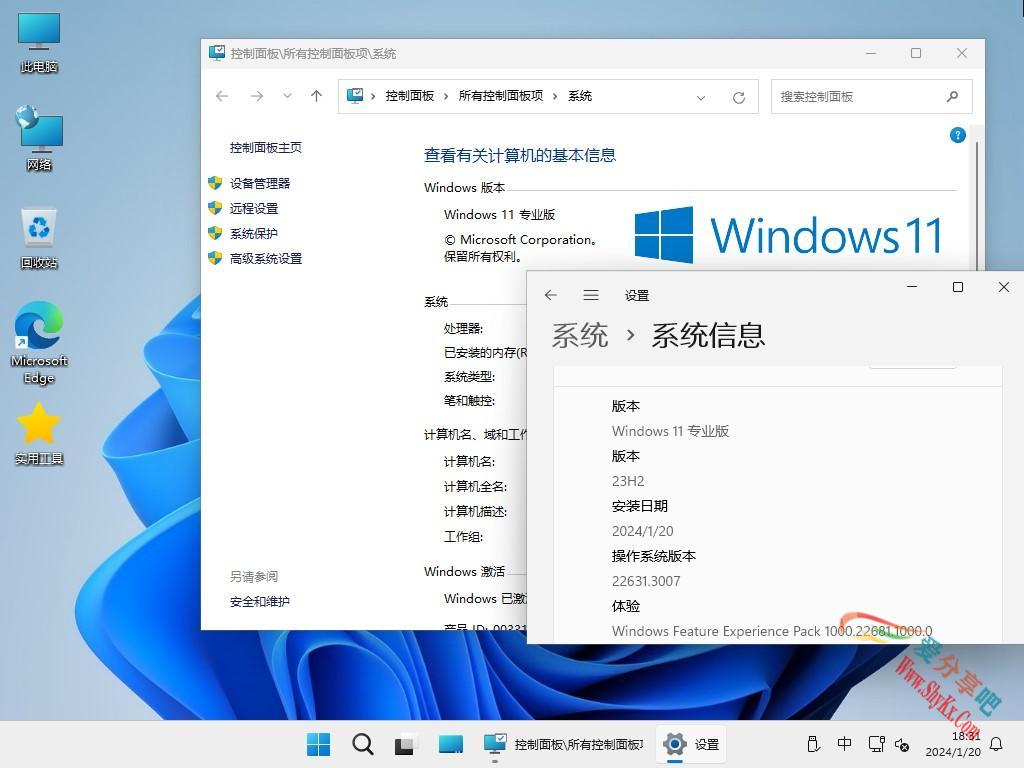This screenshot has height=768, width=1024.
Task: Minimize the Control Panel window
Action: (871, 53)
